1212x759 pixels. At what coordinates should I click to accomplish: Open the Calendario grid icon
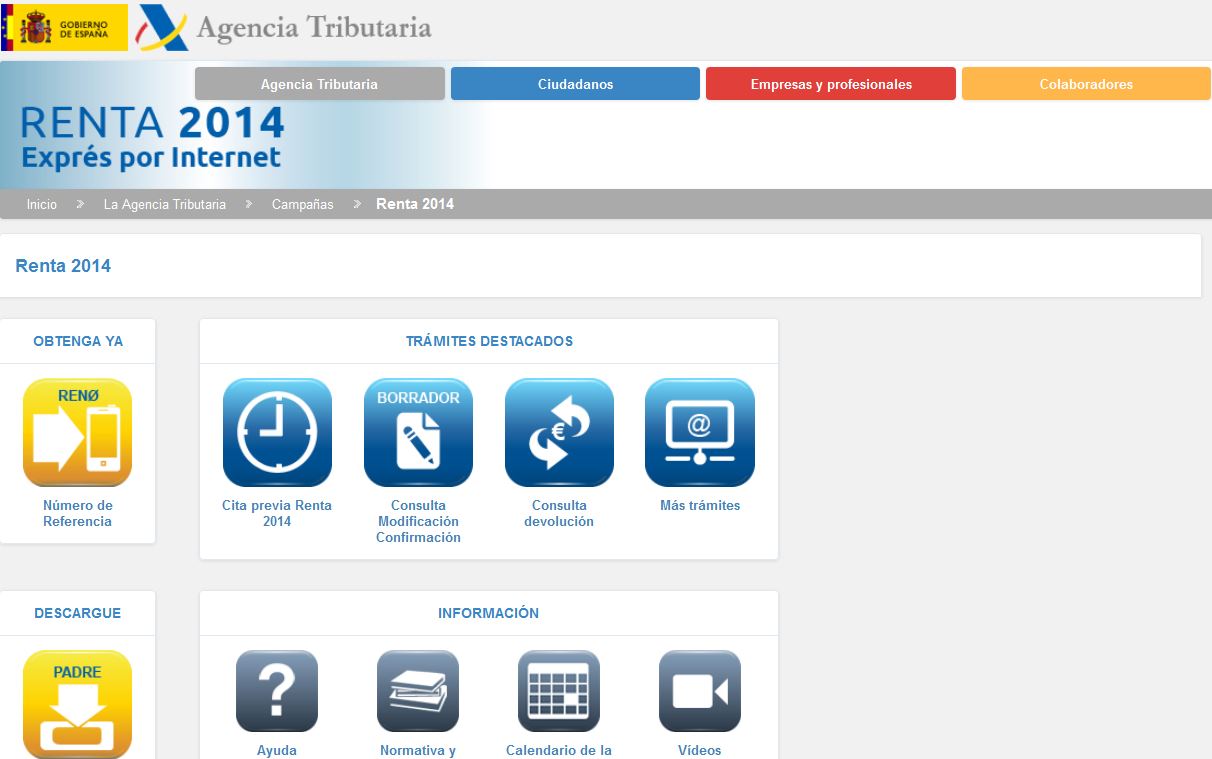click(x=559, y=691)
